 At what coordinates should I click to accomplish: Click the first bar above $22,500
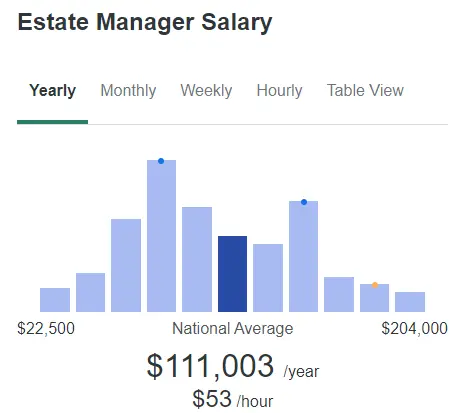(55, 300)
